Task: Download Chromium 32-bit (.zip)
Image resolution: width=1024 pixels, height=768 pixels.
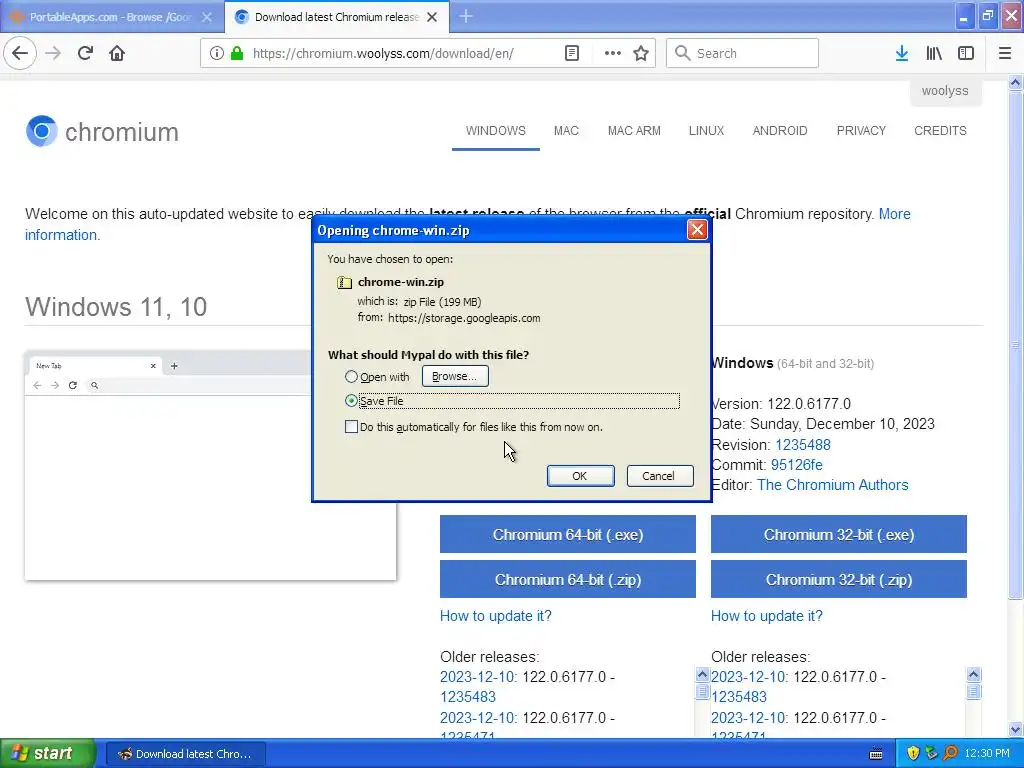Action: click(839, 579)
